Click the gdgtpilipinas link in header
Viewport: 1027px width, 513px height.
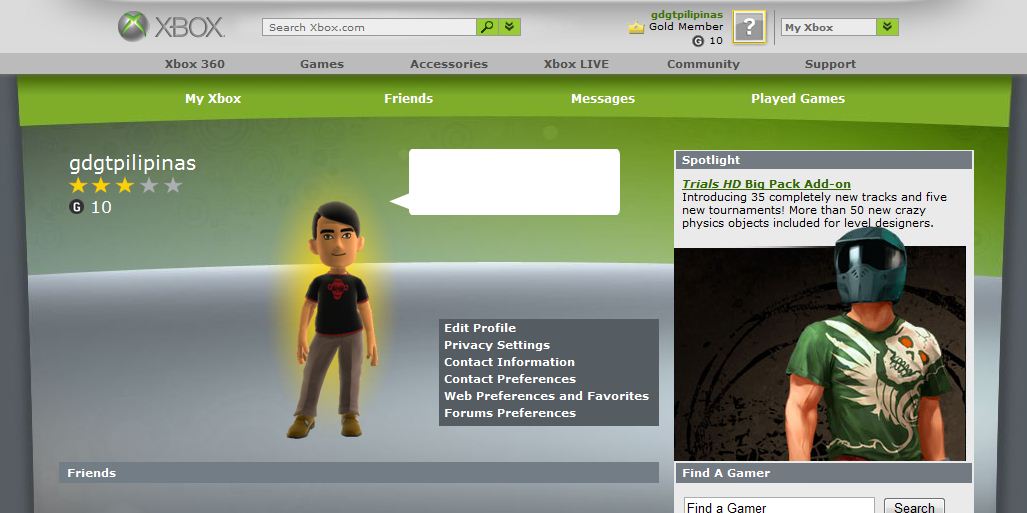(x=686, y=14)
